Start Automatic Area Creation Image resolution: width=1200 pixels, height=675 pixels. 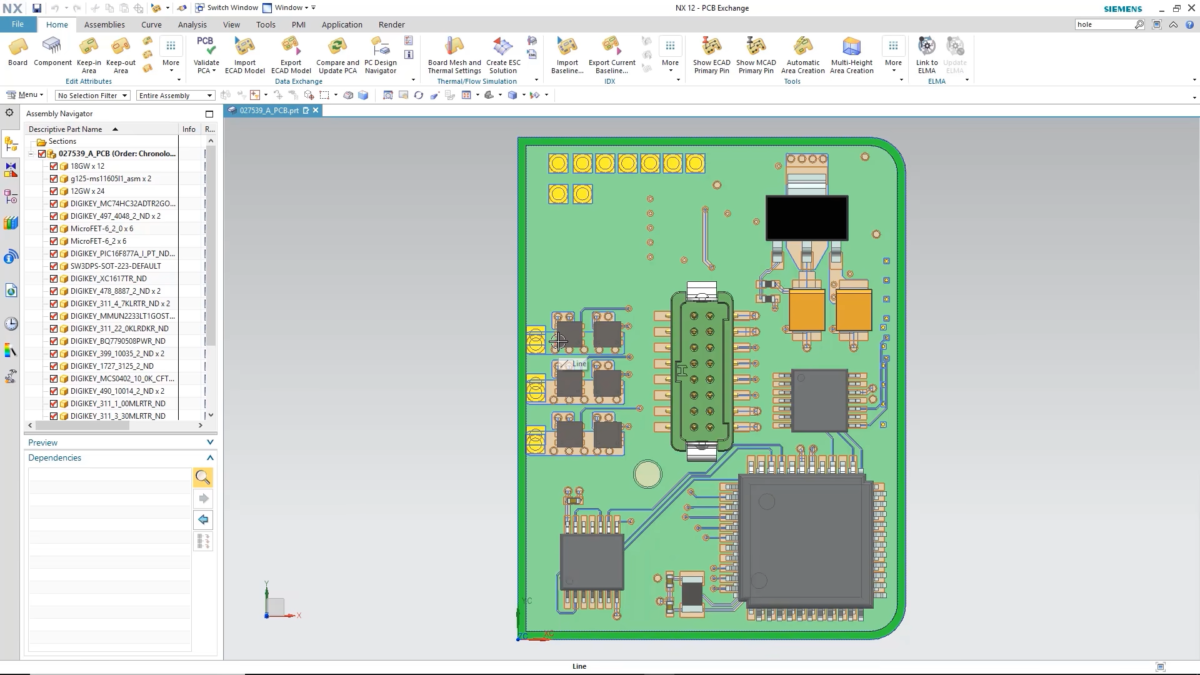(x=803, y=56)
